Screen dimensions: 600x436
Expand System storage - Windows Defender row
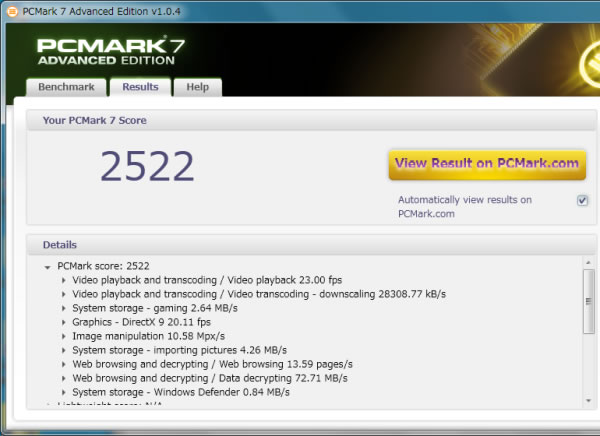pyautogui.click(x=64, y=392)
